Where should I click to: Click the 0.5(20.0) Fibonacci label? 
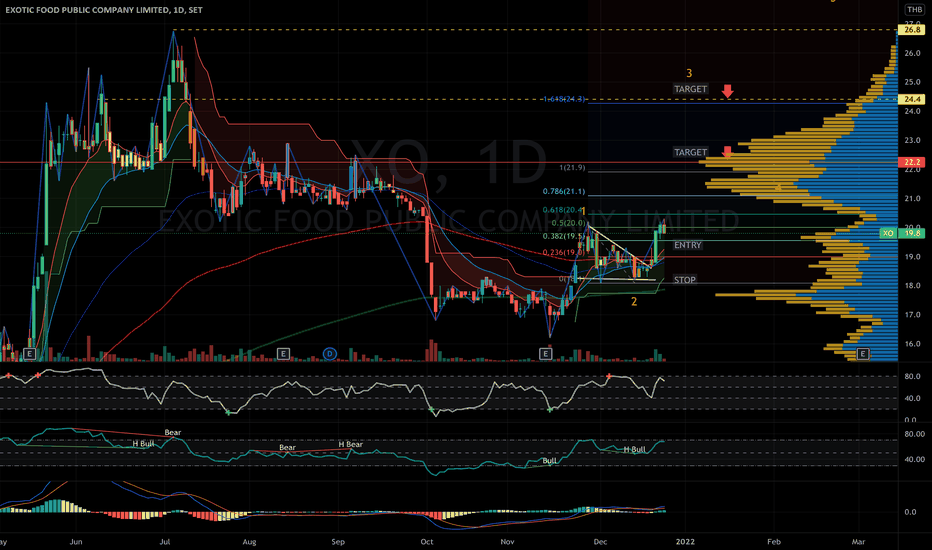pyautogui.click(x=568, y=223)
